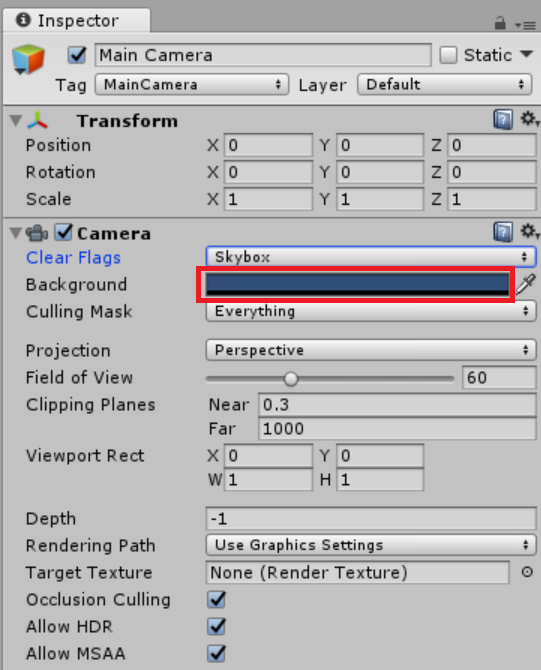The height and width of the screenshot is (670, 541).
Task: Uncheck Allow HDR
Action: [x=217, y=626]
